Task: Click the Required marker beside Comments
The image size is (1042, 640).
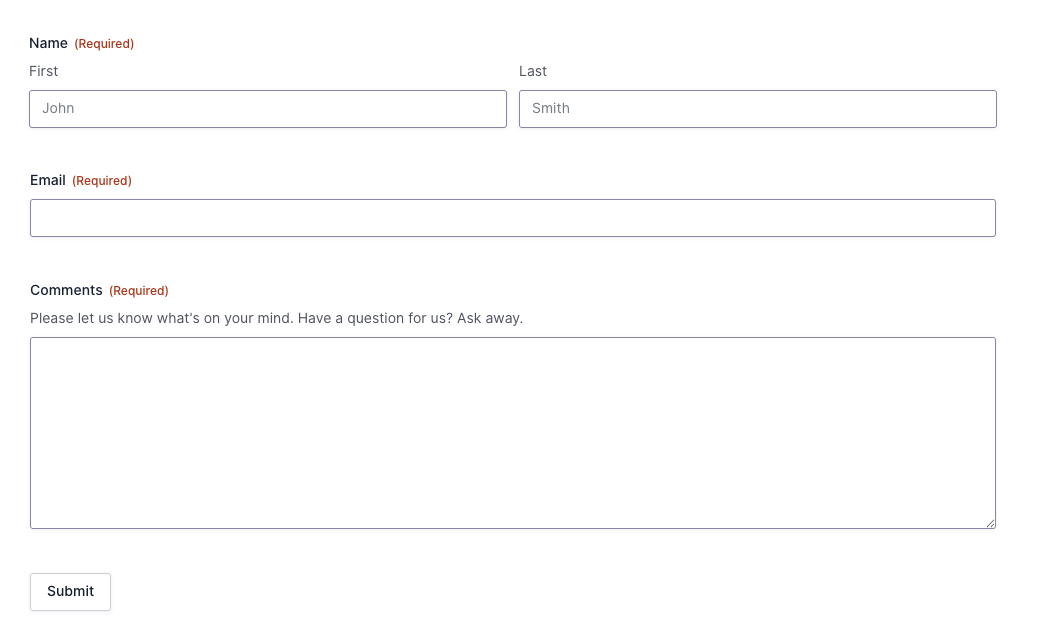Action: pyautogui.click(x=139, y=291)
